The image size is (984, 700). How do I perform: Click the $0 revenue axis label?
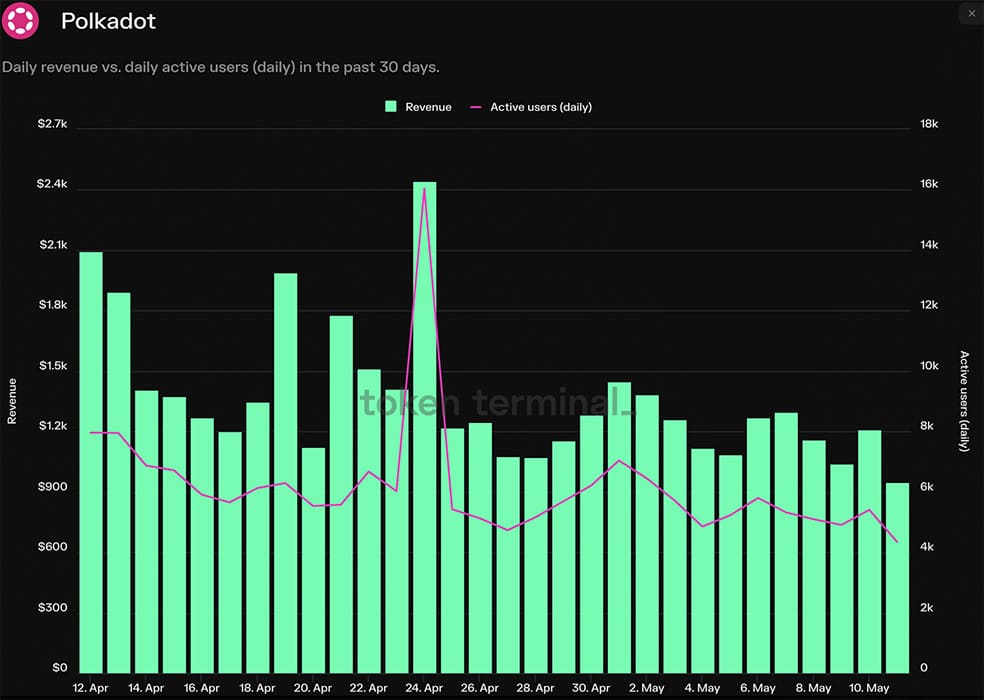coord(60,668)
